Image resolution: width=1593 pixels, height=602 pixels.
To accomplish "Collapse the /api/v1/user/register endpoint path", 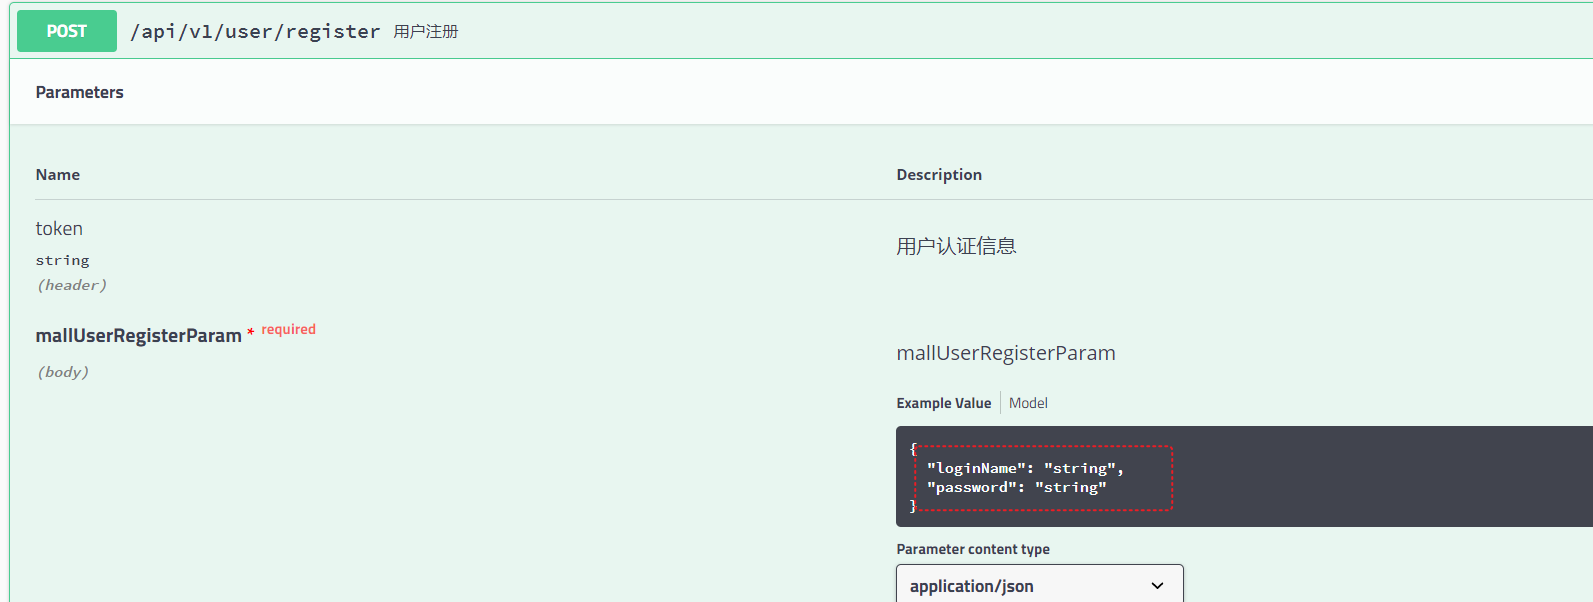I will (x=255, y=31).
